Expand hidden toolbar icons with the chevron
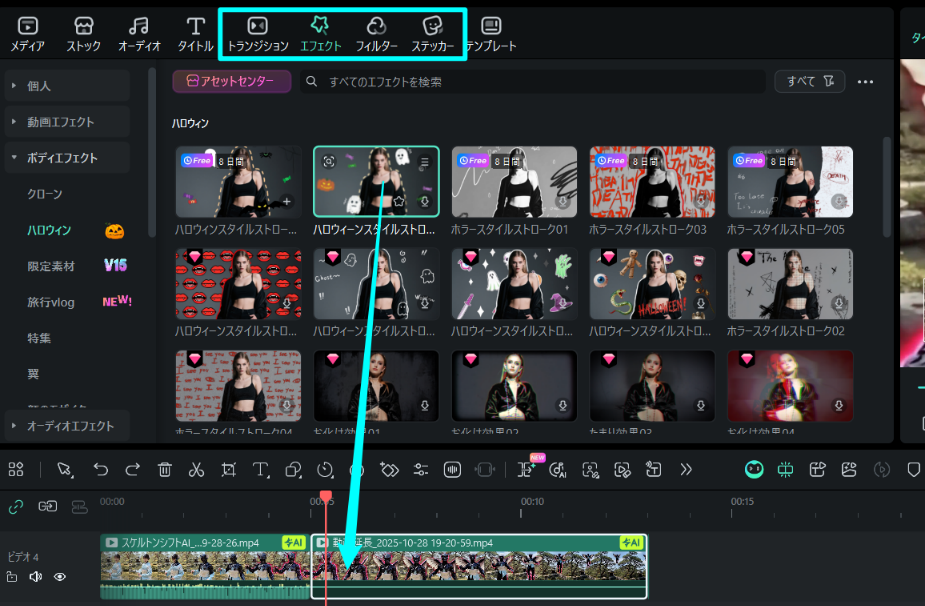This screenshot has height=606, width=925. click(x=685, y=468)
